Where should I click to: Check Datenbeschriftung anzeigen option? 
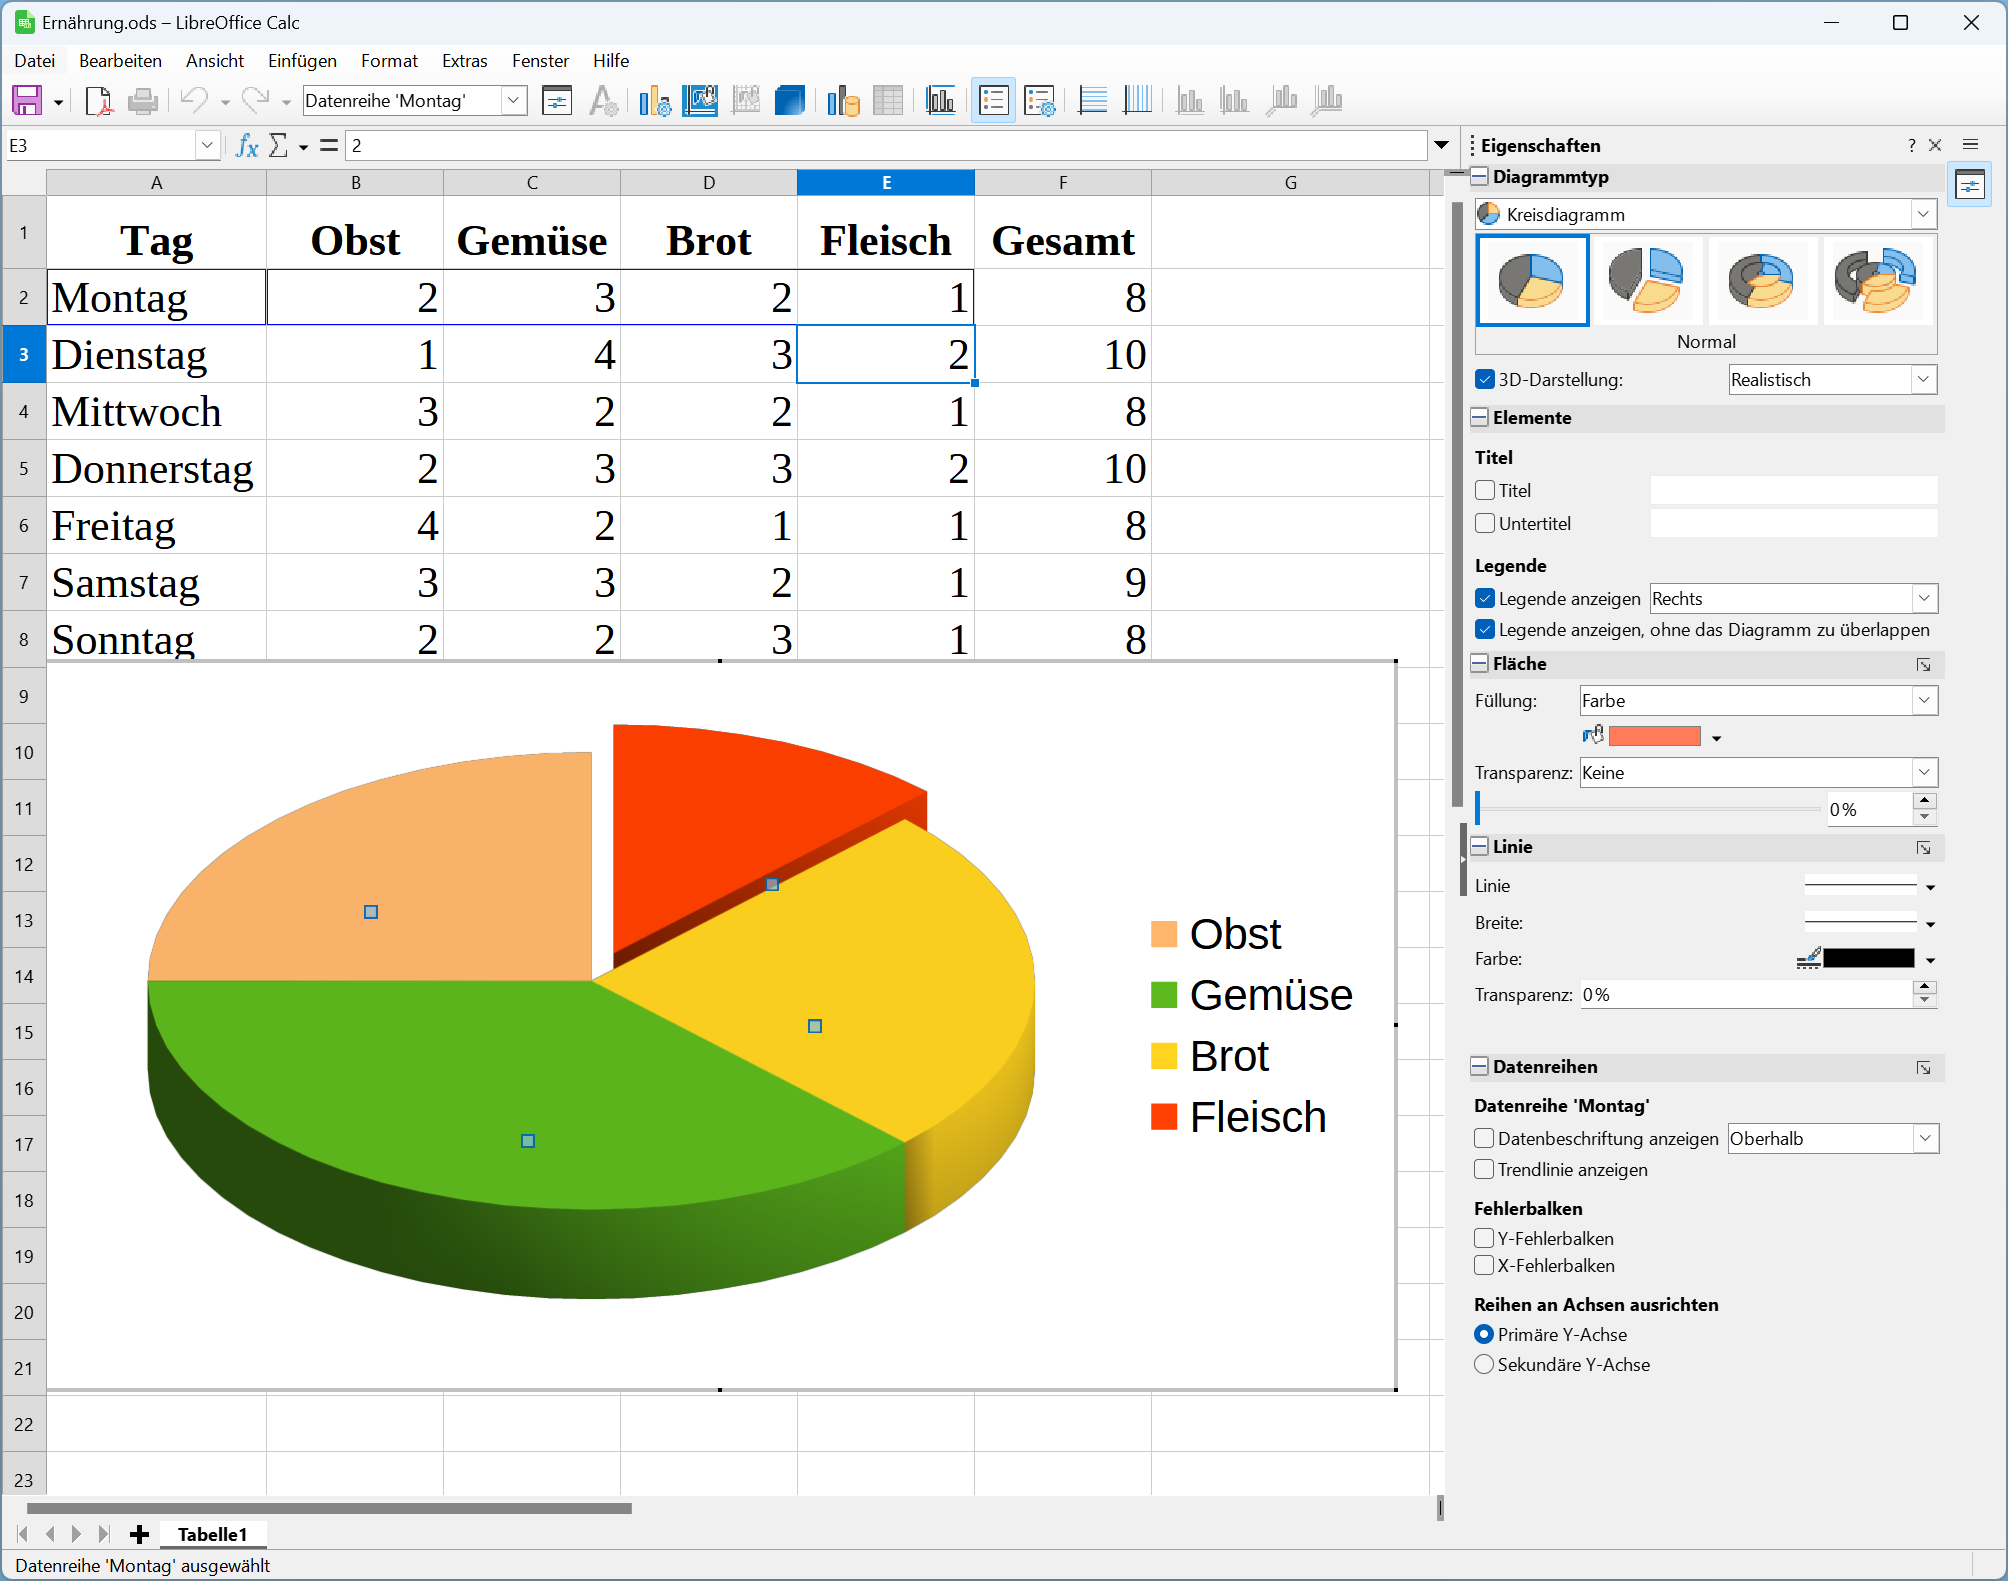tap(1484, 1138)
